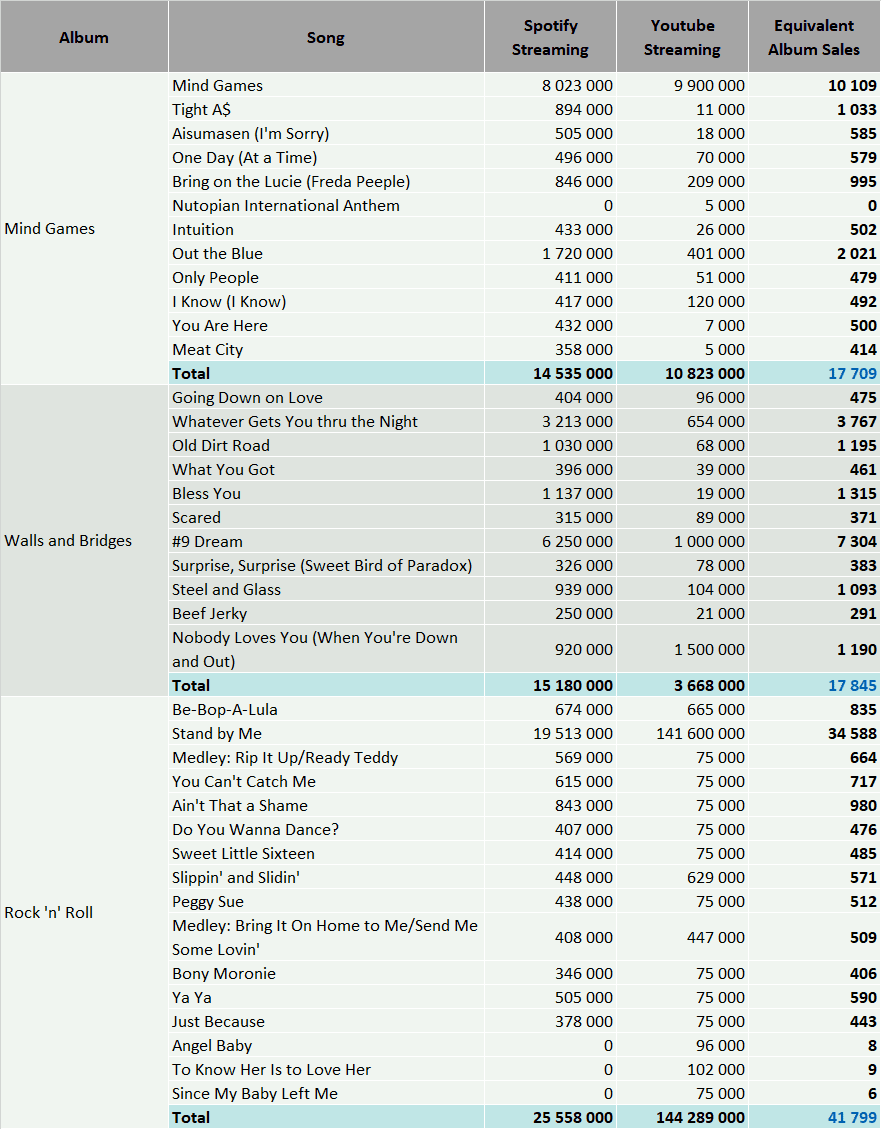
Task: Click Bring on the Lucie (Freda Peeple)
Action: pyautogui.click(x=326, y=181)
